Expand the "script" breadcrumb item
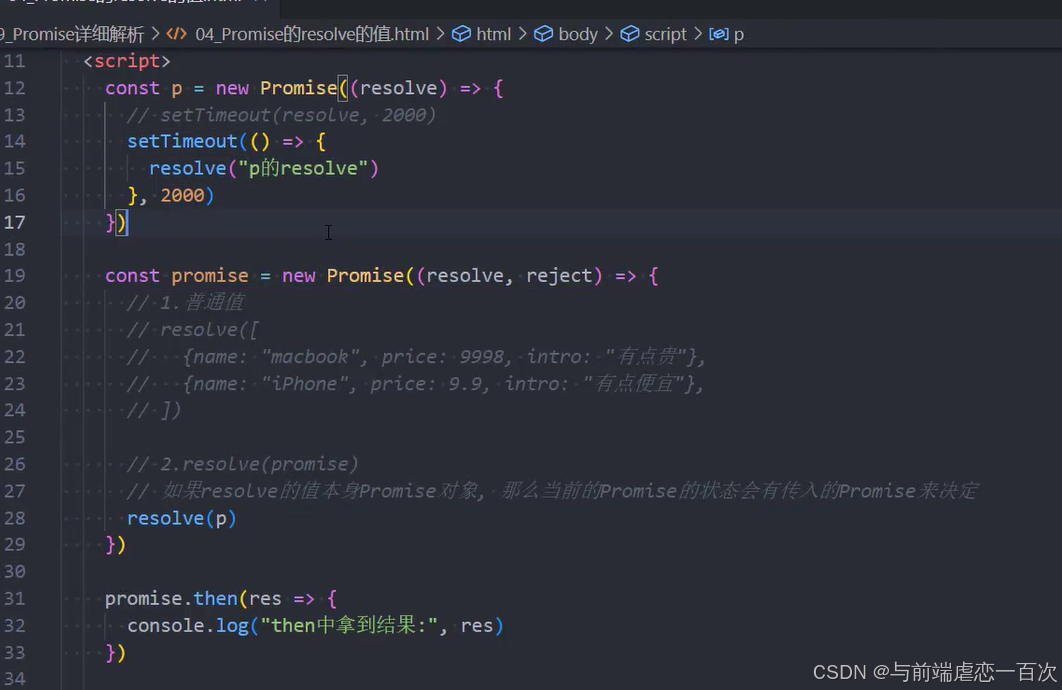 point(664,33)
